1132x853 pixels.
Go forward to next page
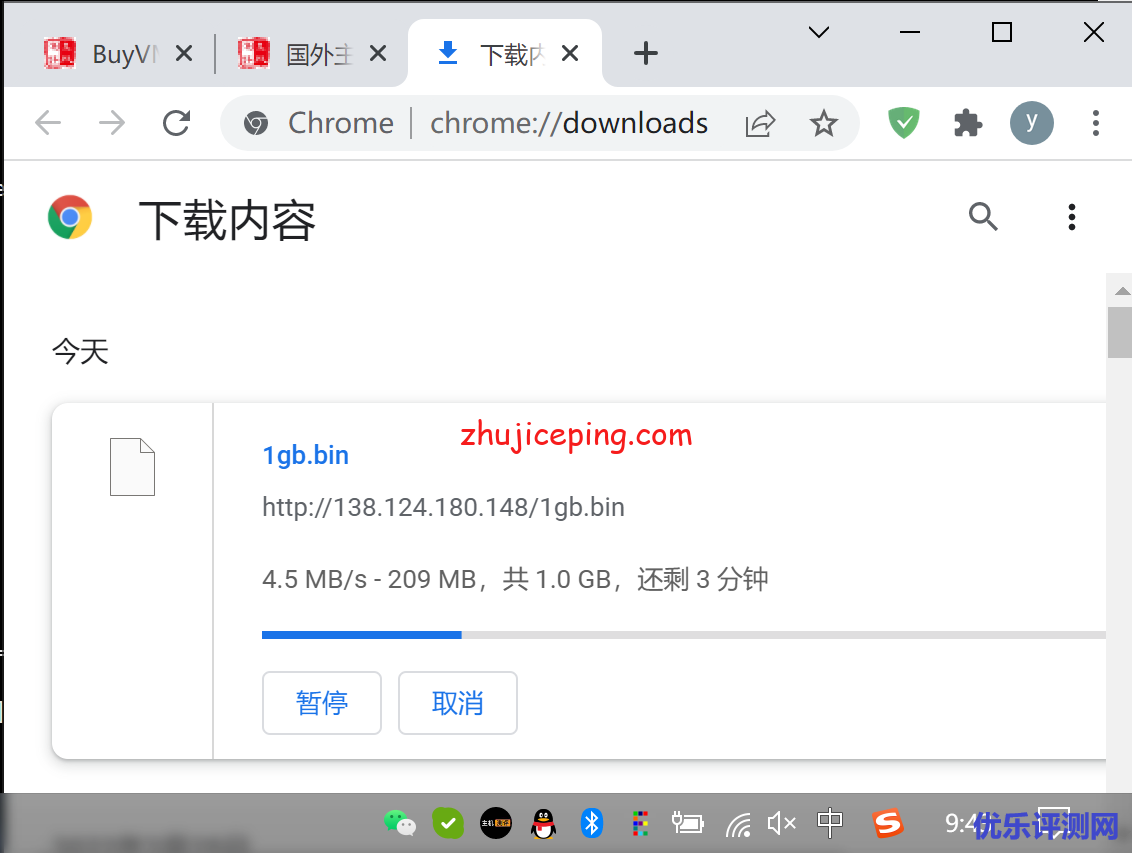[x=112, y=123]
